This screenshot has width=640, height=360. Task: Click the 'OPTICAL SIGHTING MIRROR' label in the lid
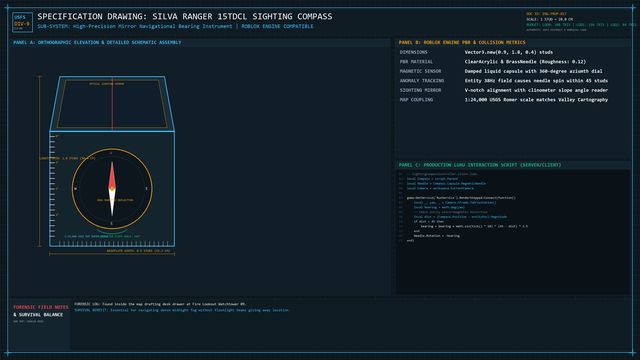(x=107, y=84)
